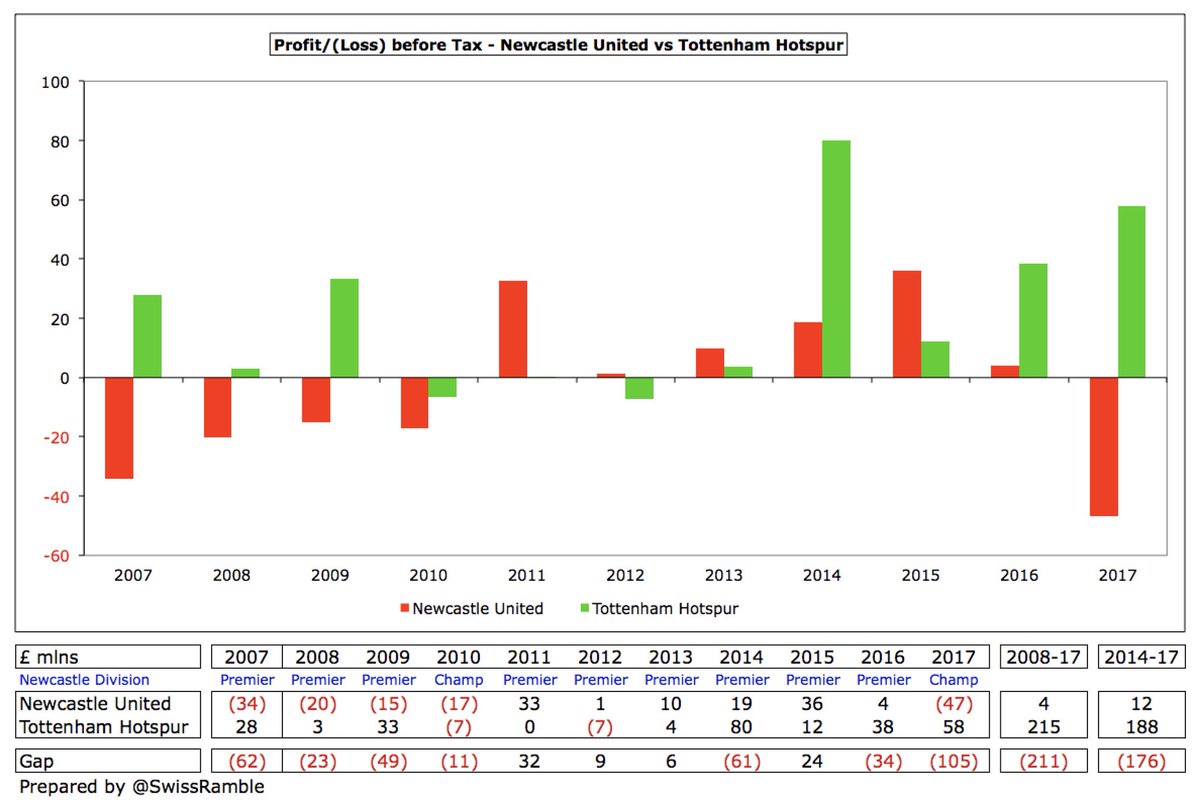
Task: Click the 2007 Gap value (62)
Action: tap(247, 762)
